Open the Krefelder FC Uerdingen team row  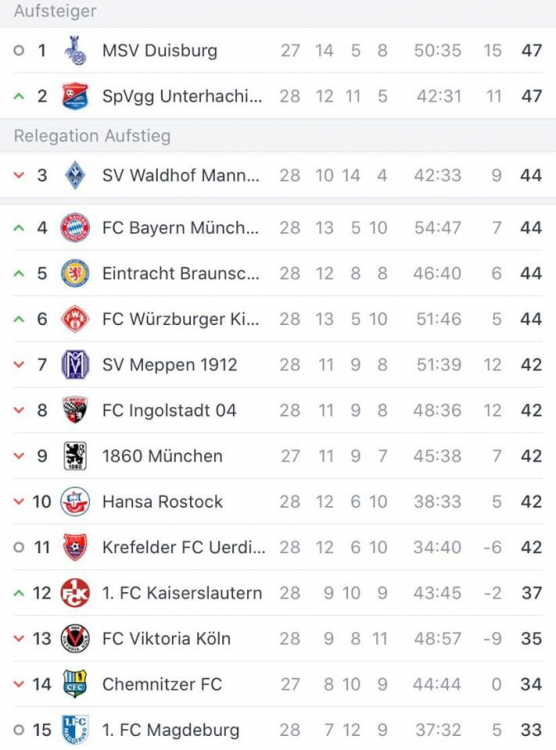pos(278,547)
